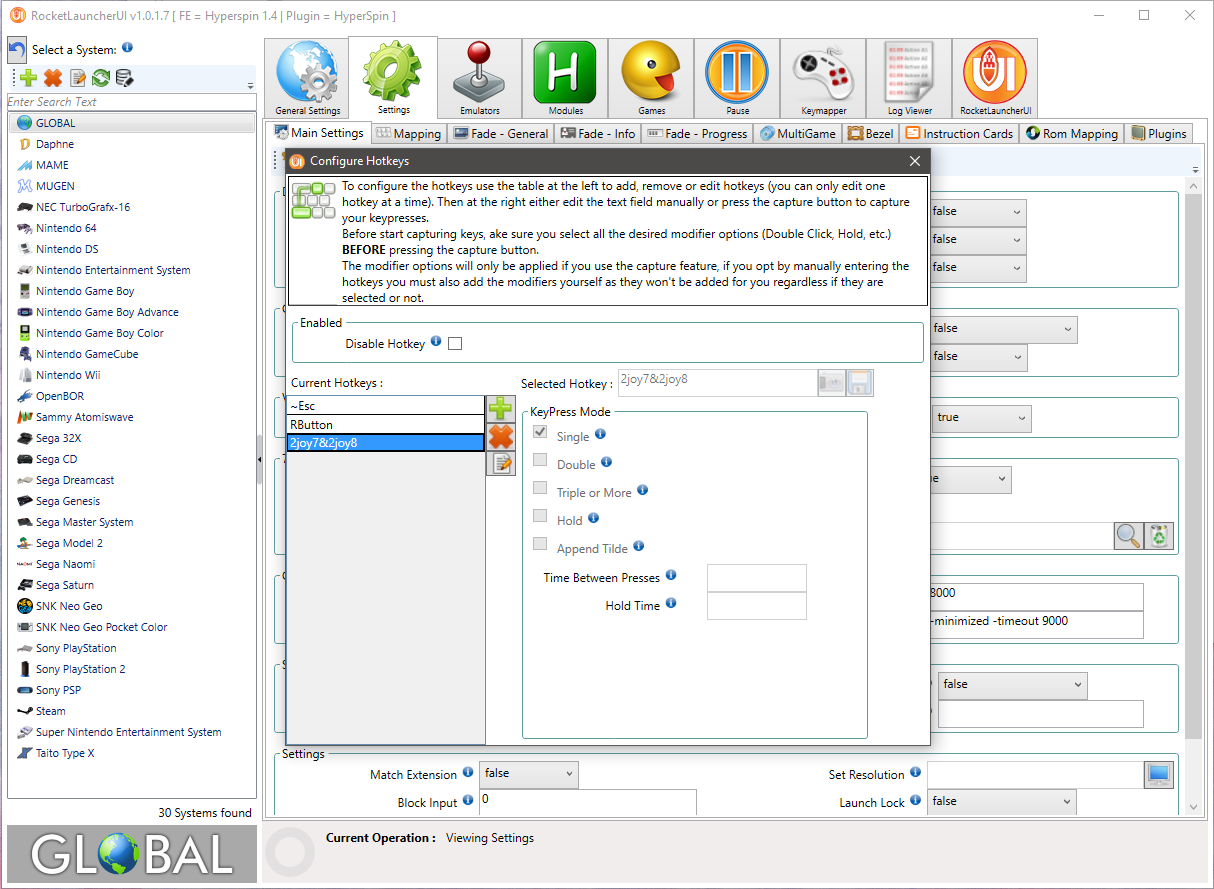Remove the selected hotkey with the red X in Configure Hotkeys

[x=501, y=436]
